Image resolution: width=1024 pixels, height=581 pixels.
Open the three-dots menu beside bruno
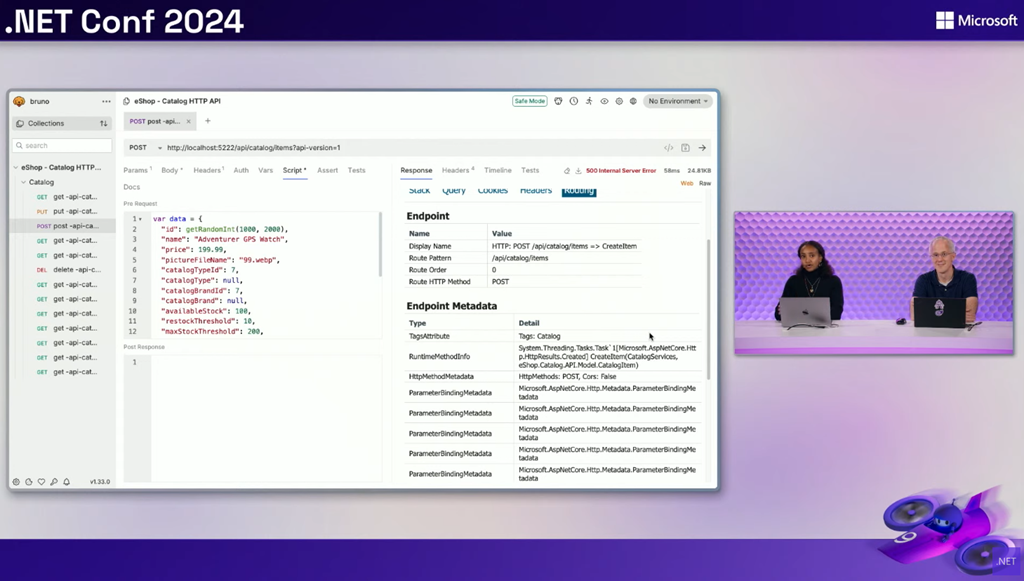click(x=106, y=101)
